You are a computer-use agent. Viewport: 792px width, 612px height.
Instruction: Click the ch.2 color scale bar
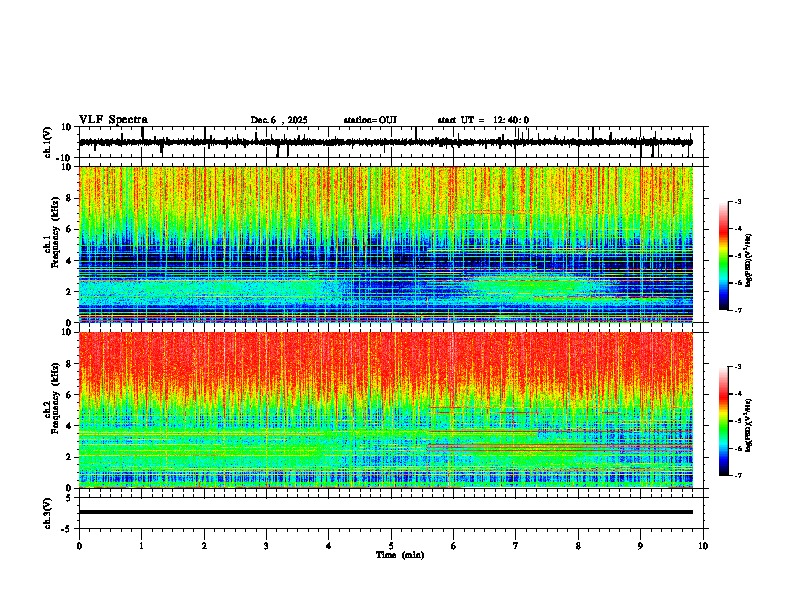coord(724,421)
